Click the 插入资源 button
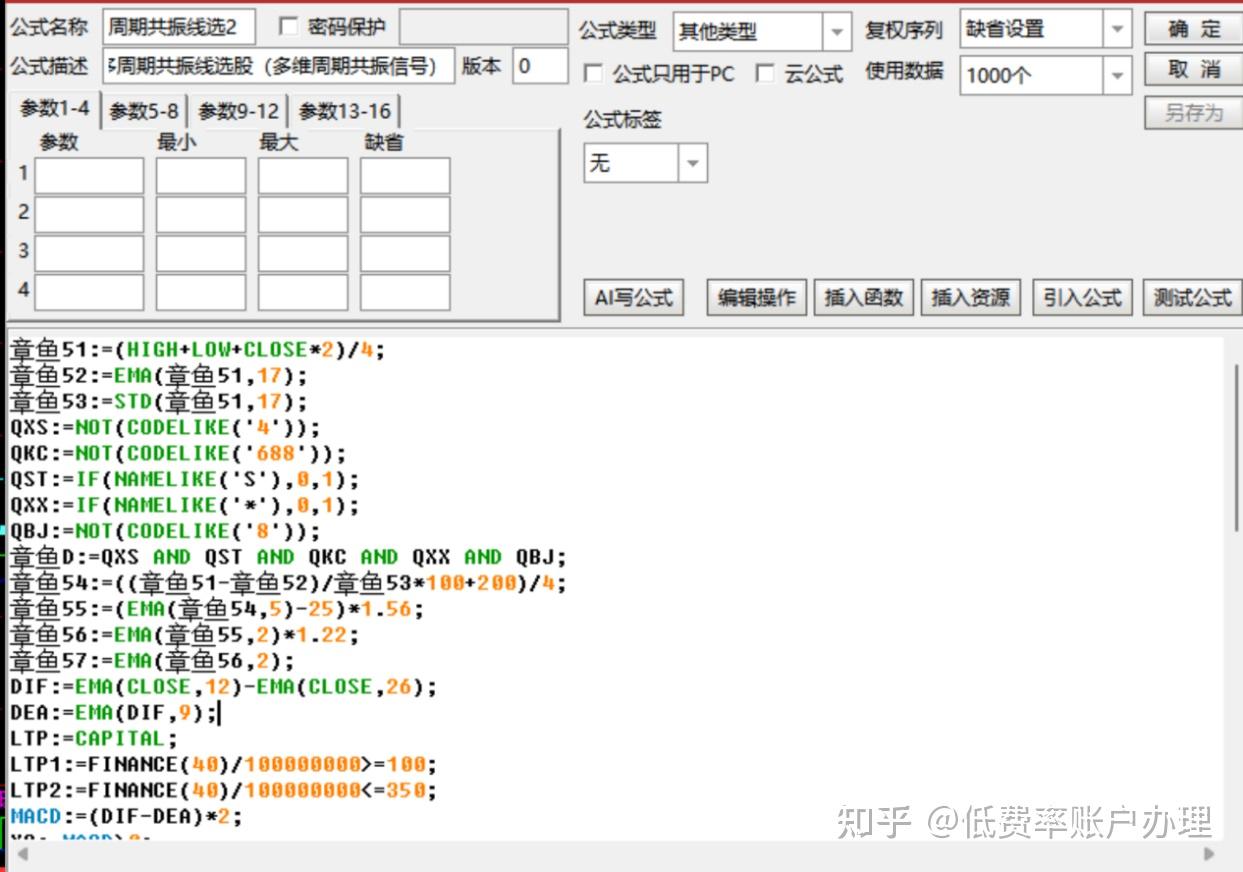Screen dimensions: 1243x872 coord(970,297)
